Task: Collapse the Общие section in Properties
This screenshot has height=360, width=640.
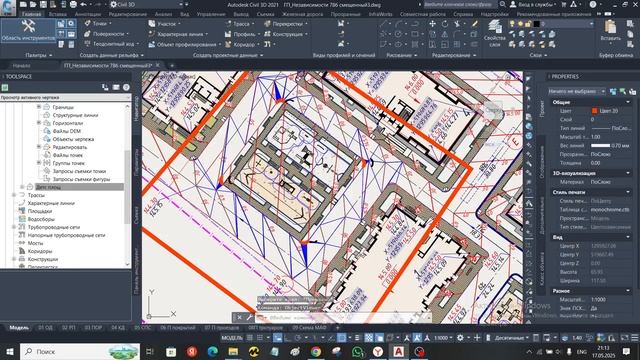Action: pos(628,102)
